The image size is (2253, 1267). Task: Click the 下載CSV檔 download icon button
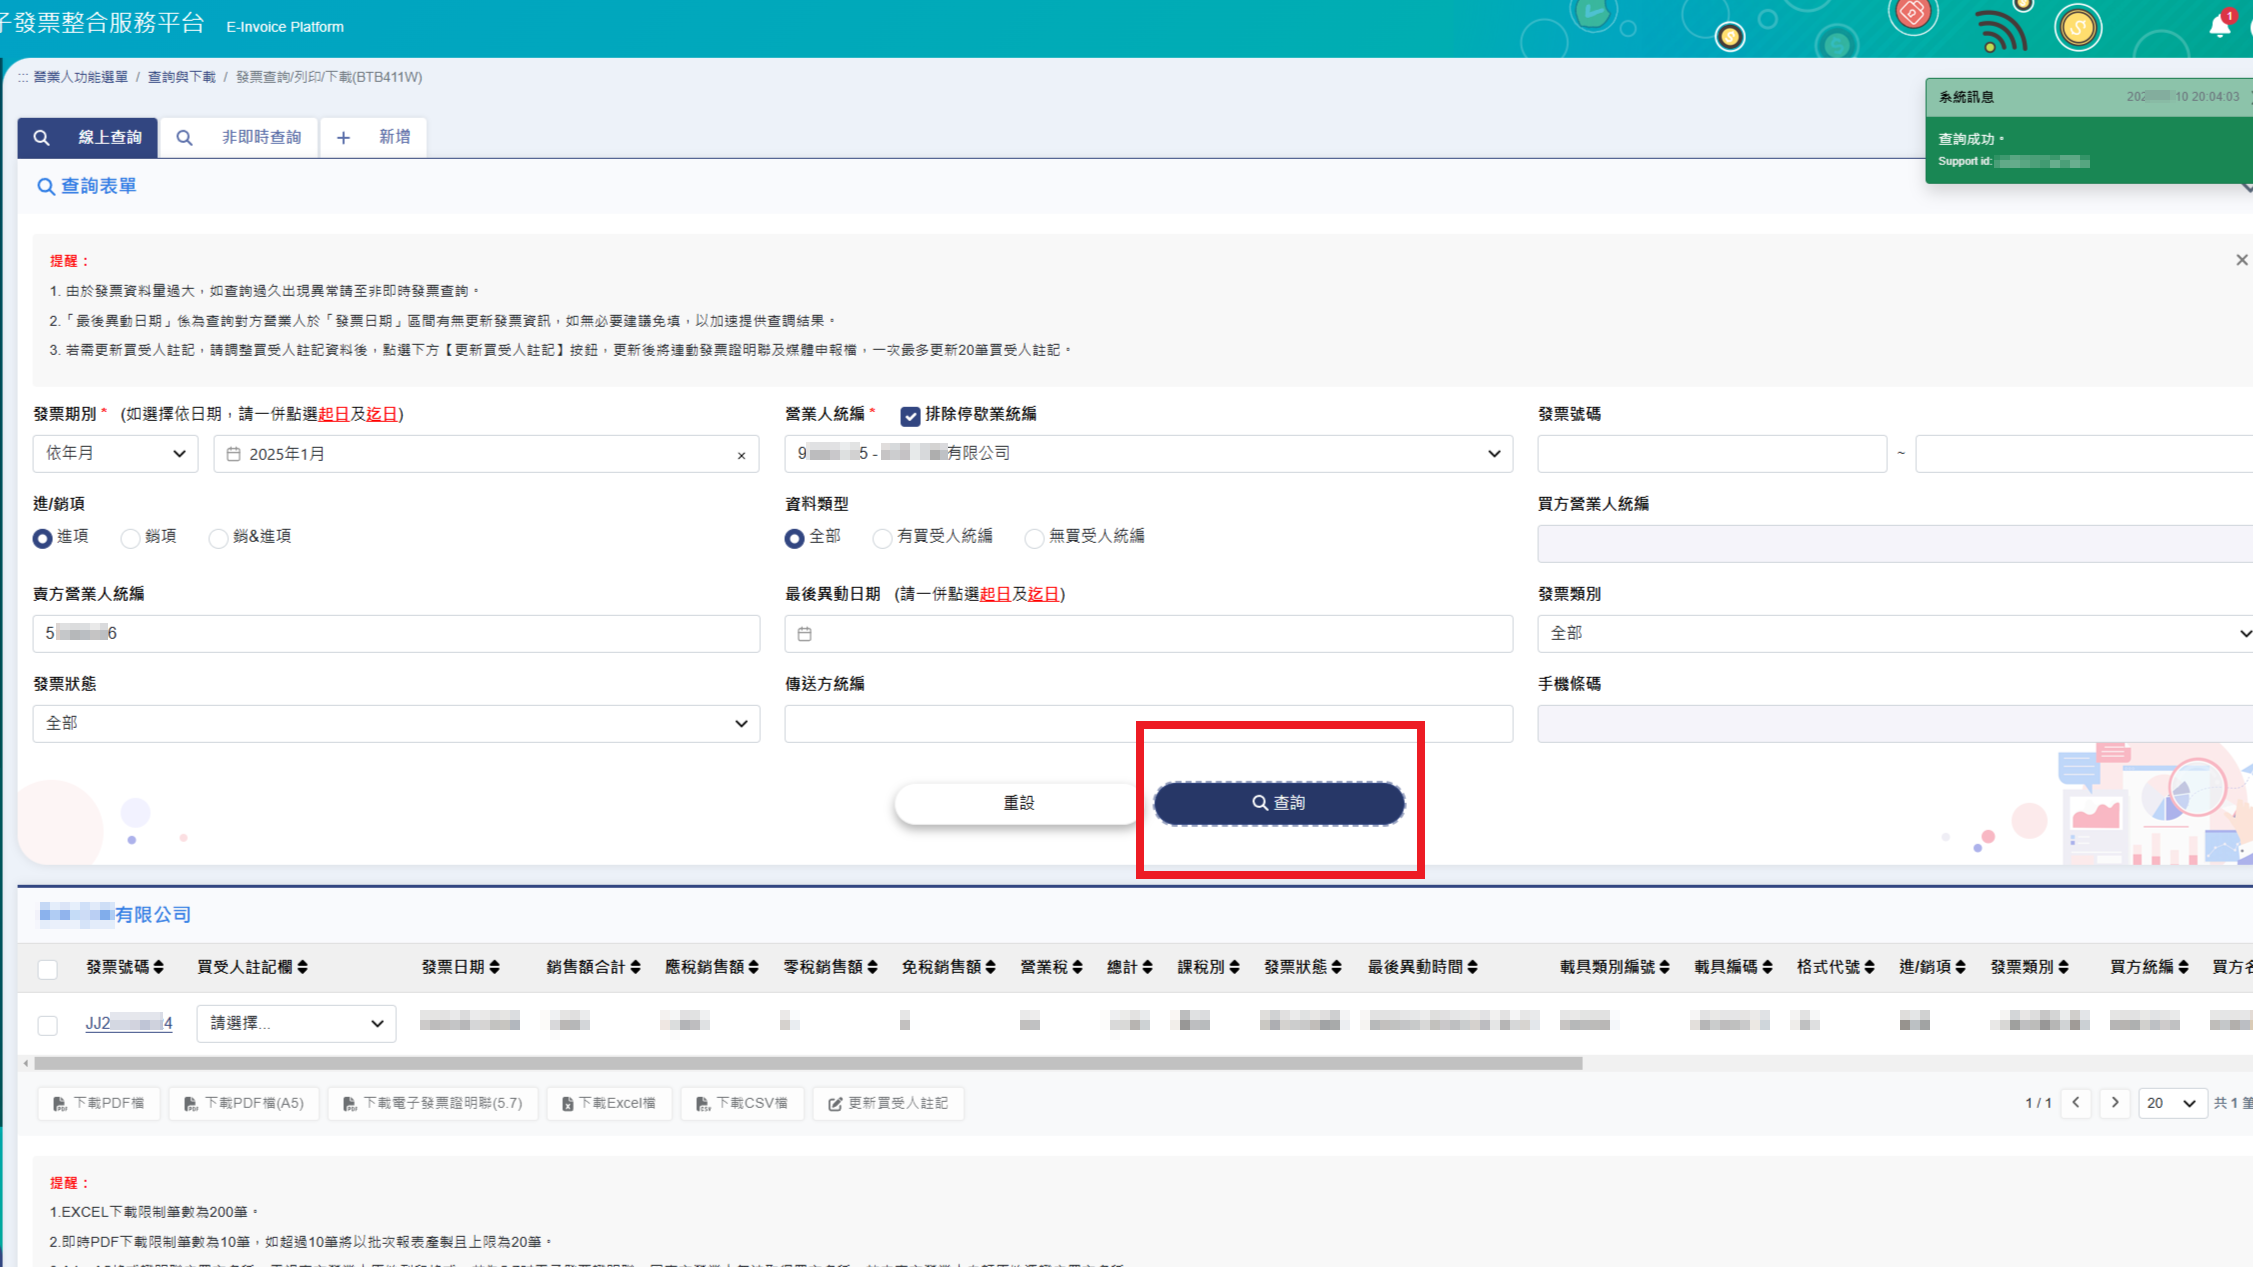coord(742,1103)
